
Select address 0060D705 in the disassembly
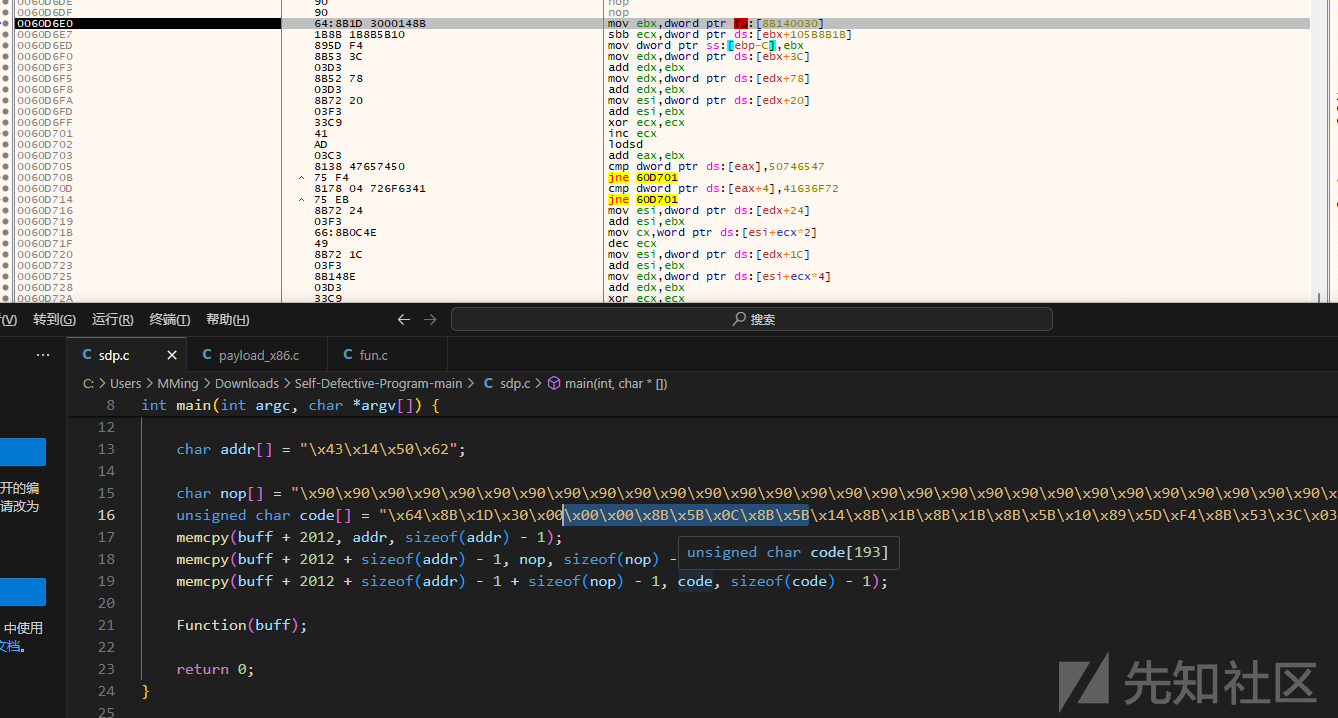pos(44,166)
